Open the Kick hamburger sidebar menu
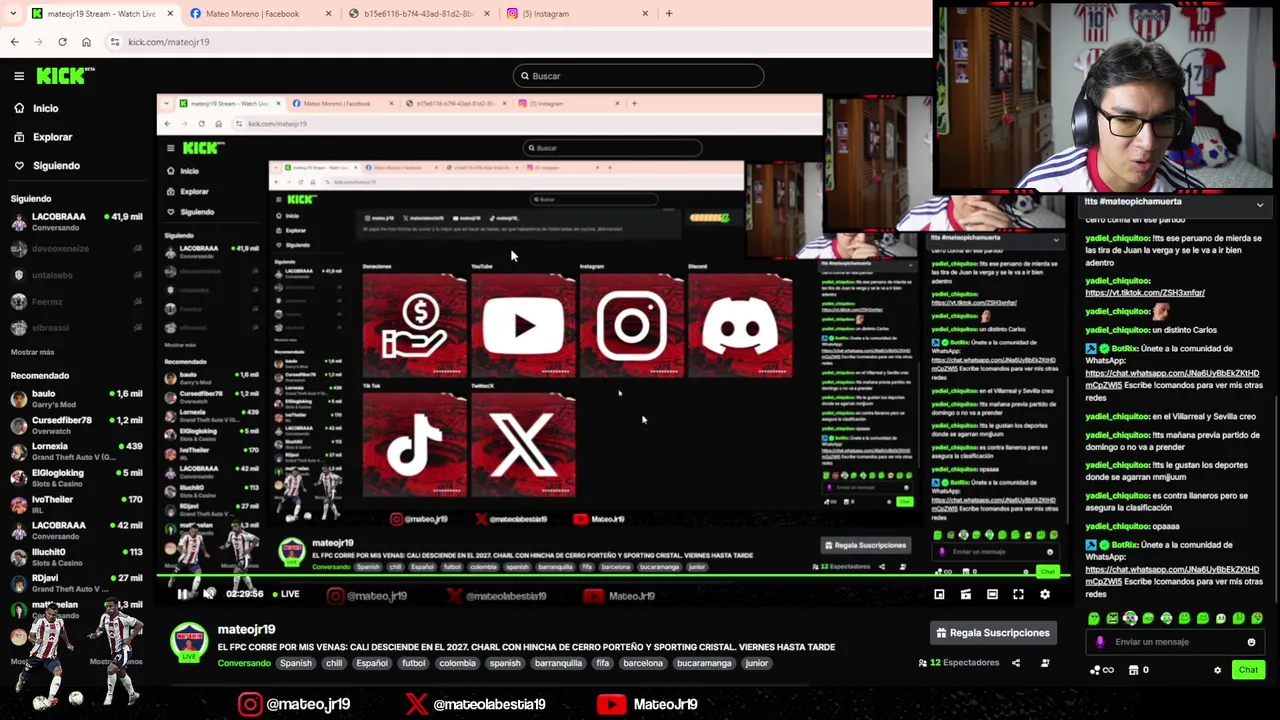1280x720 pixels. [19, 76]
